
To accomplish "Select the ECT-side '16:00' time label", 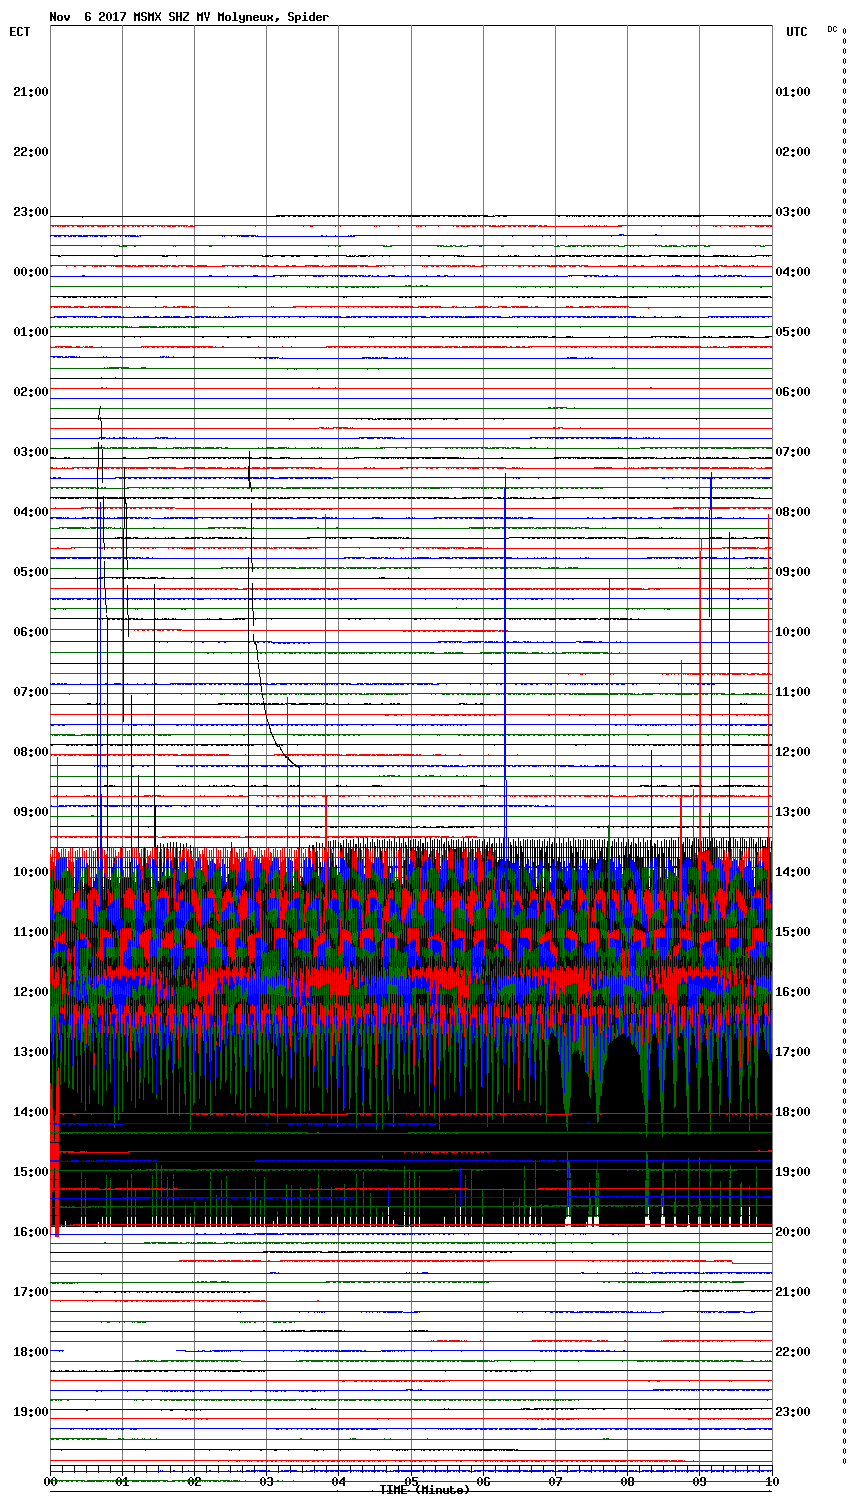I will point(31,1232).
